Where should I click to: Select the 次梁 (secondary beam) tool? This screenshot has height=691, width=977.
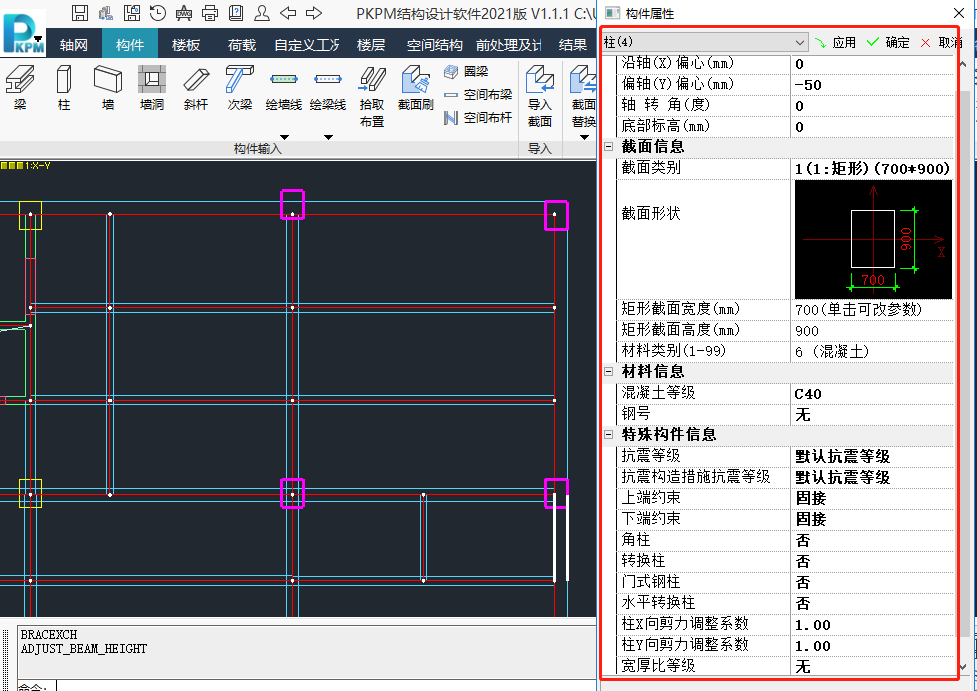coord(239,88)
